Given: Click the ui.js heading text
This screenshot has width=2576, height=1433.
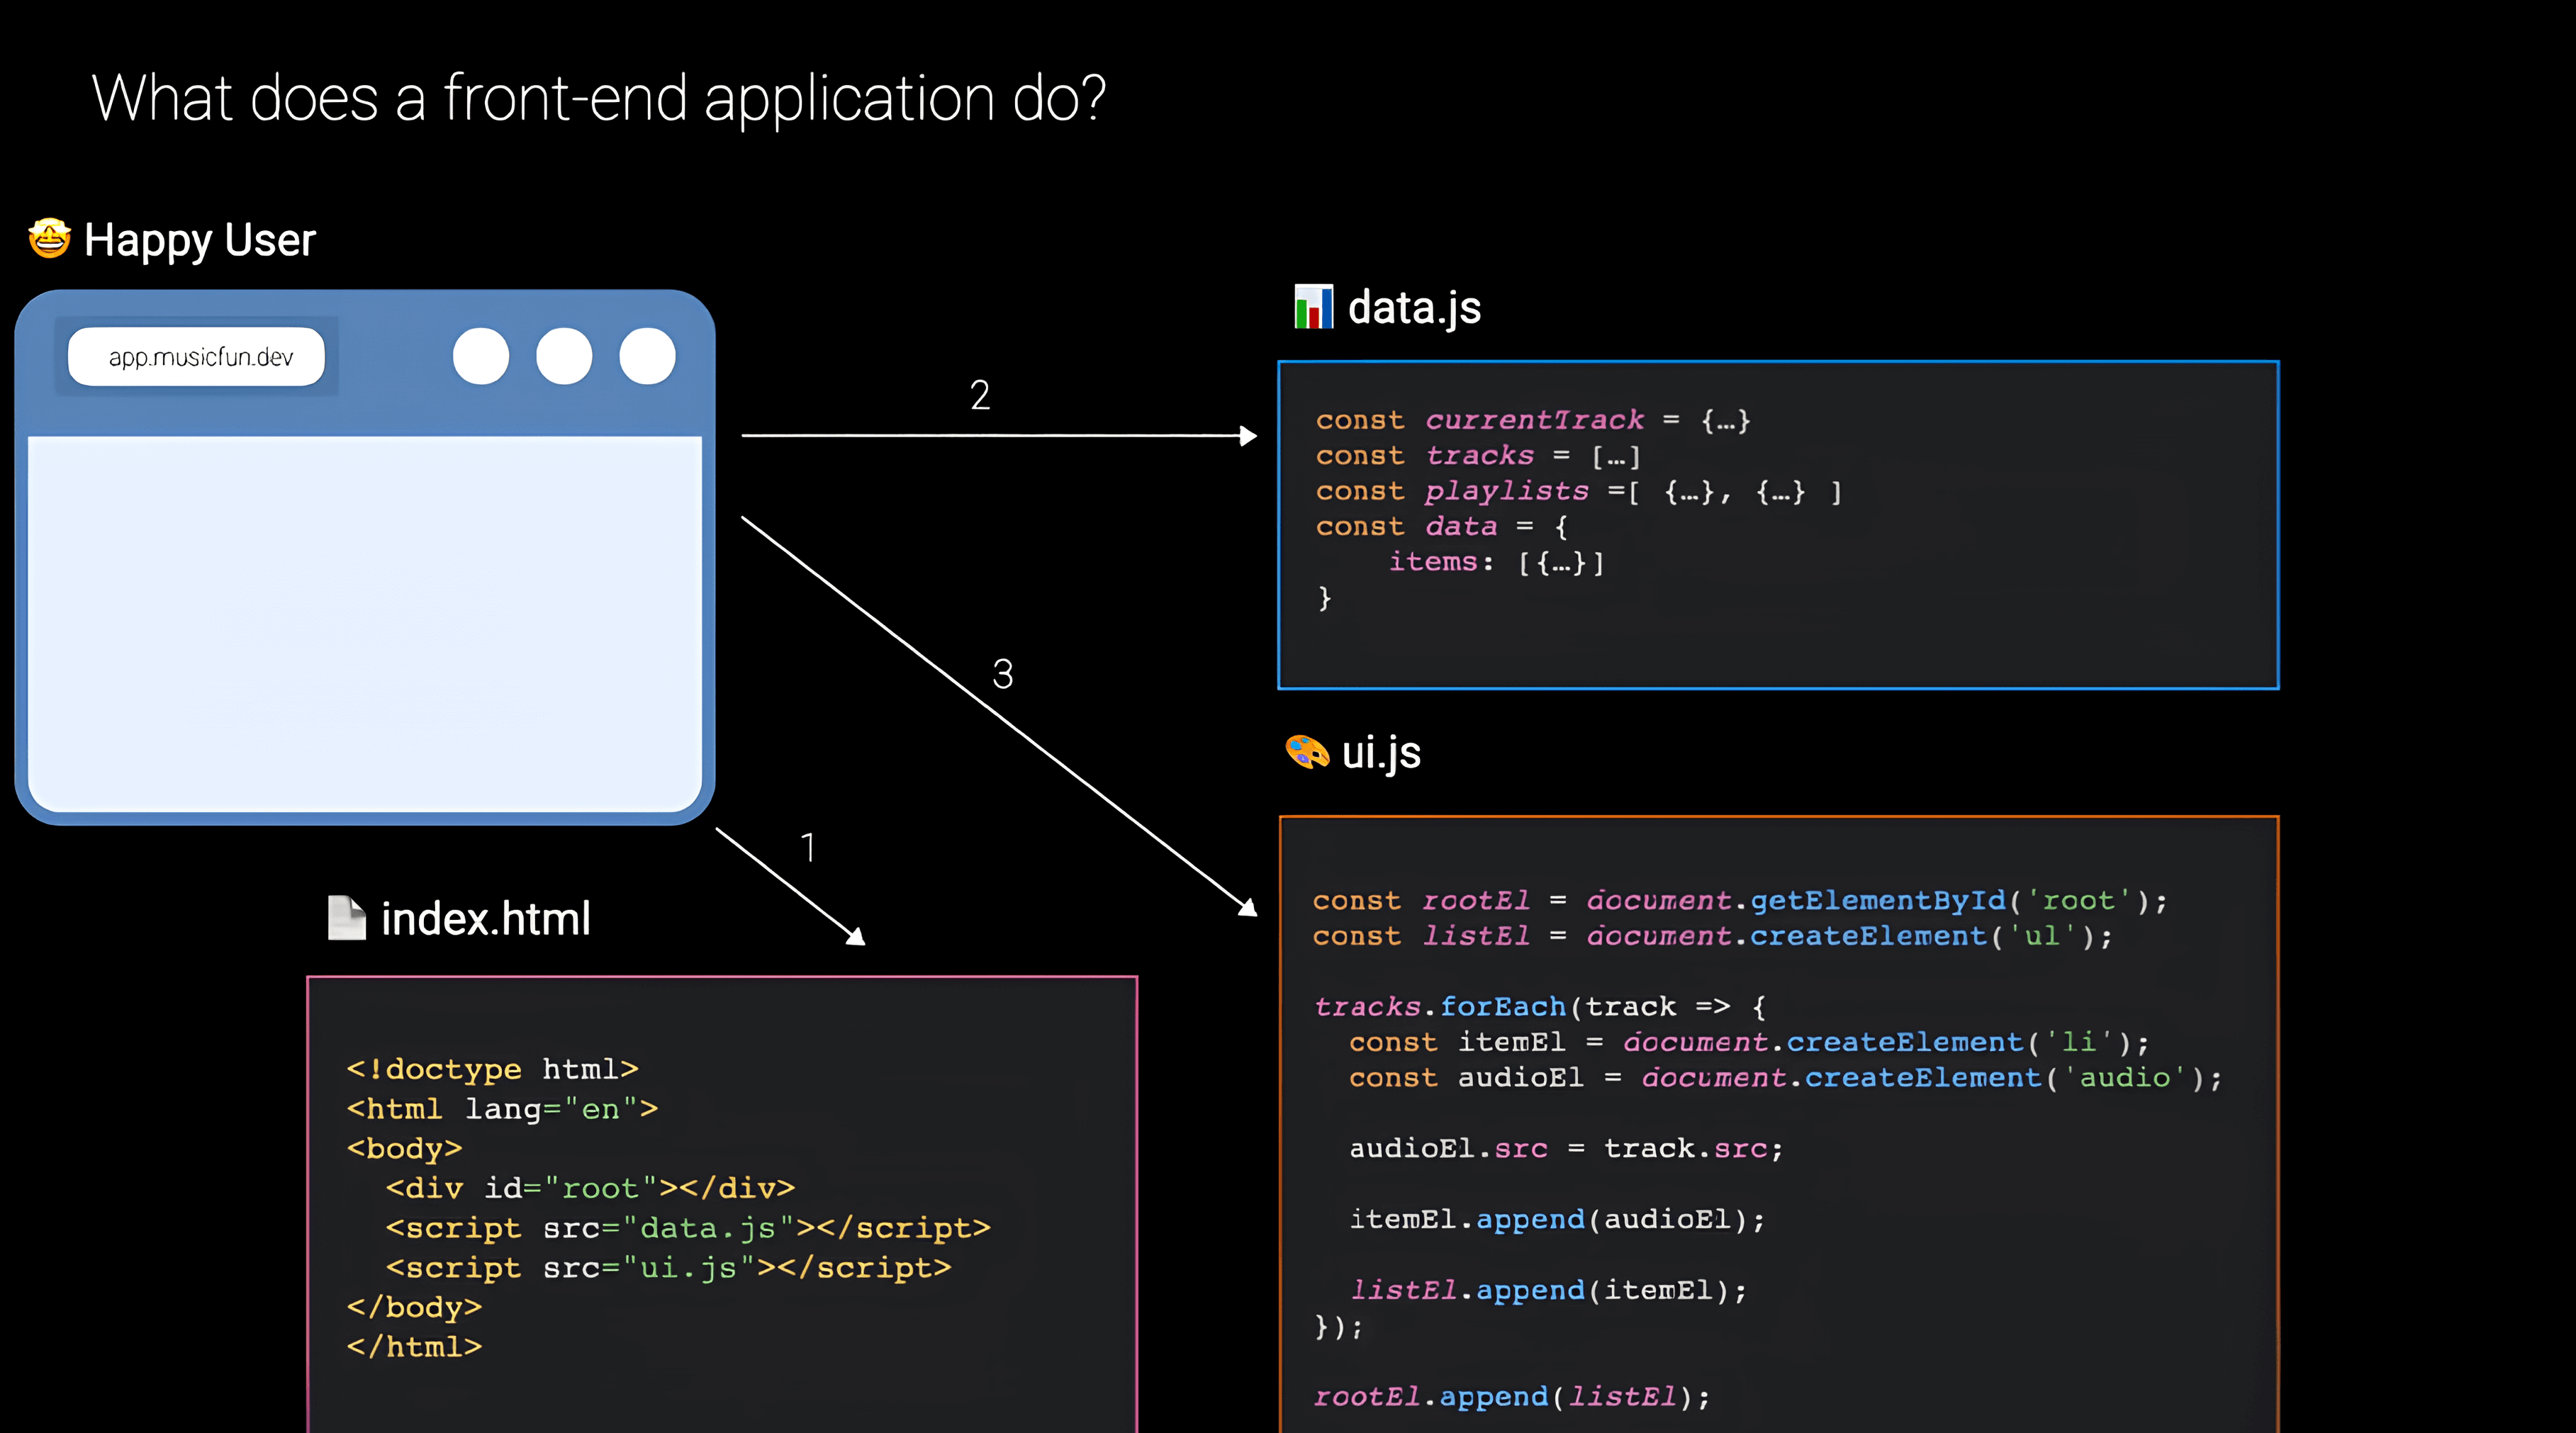Looking at the screenshot, I should pos(1381,752).
